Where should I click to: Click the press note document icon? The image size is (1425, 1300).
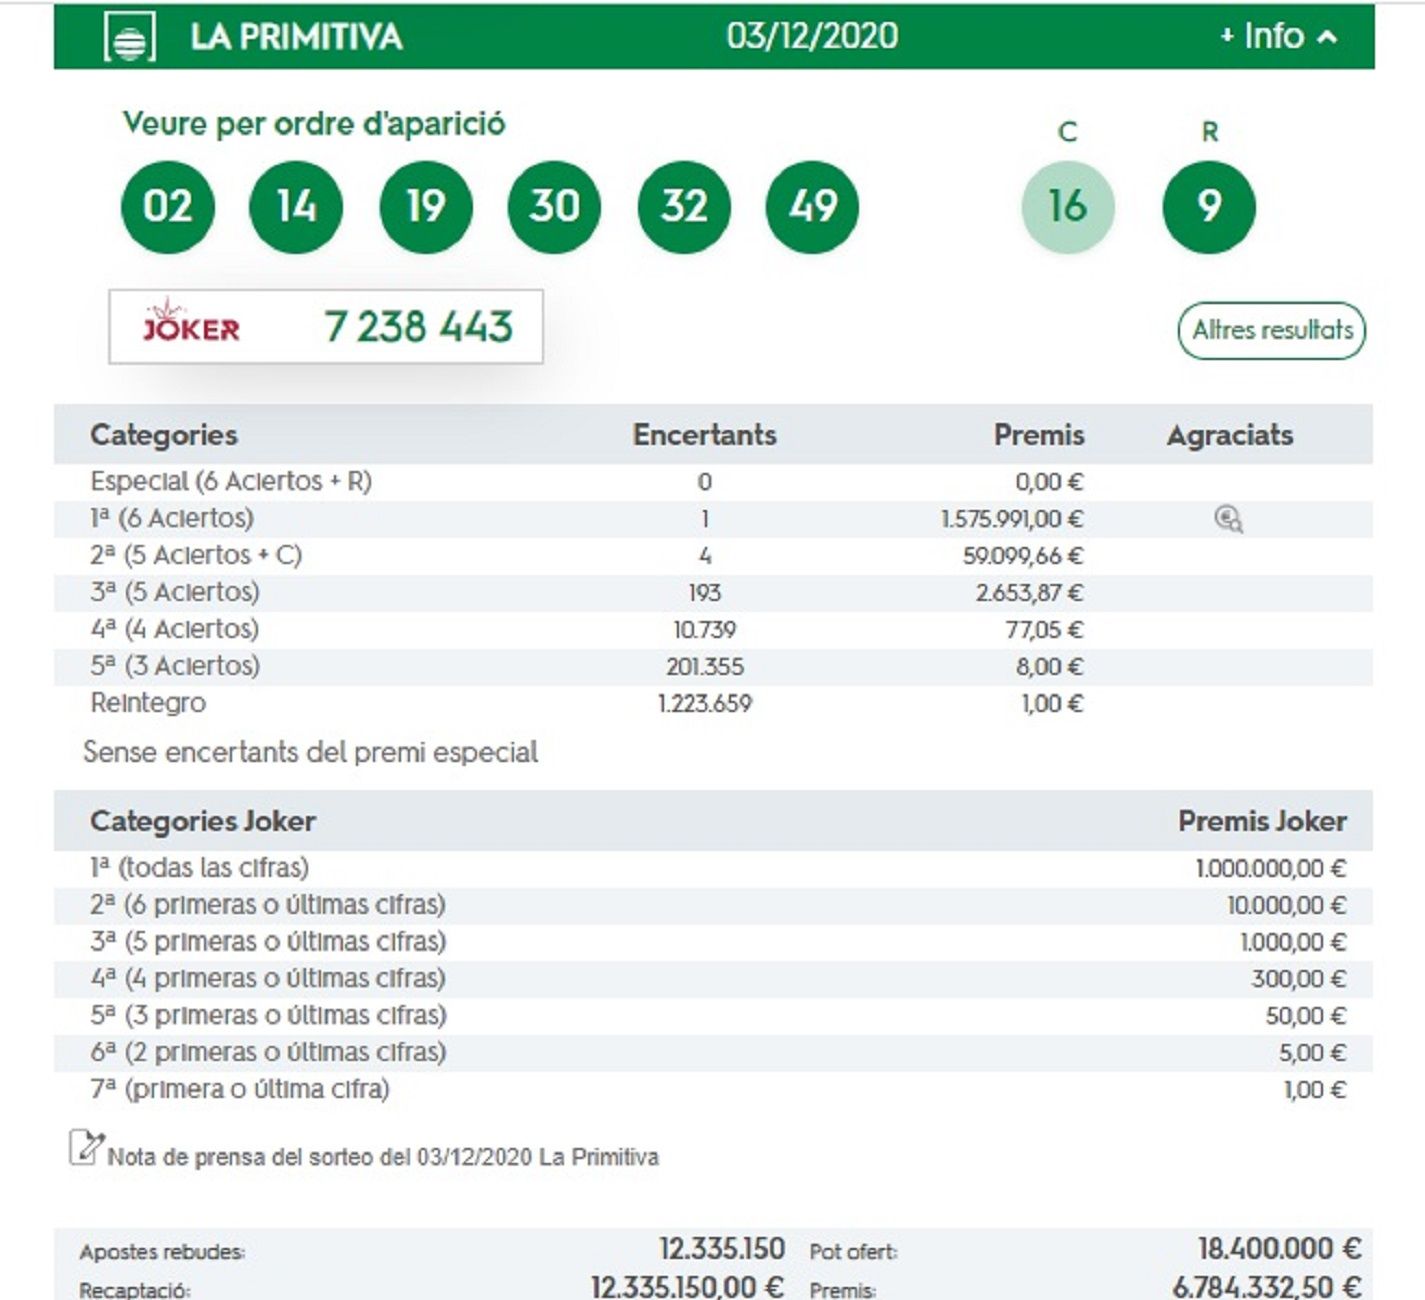click(x=86, y=1148)
